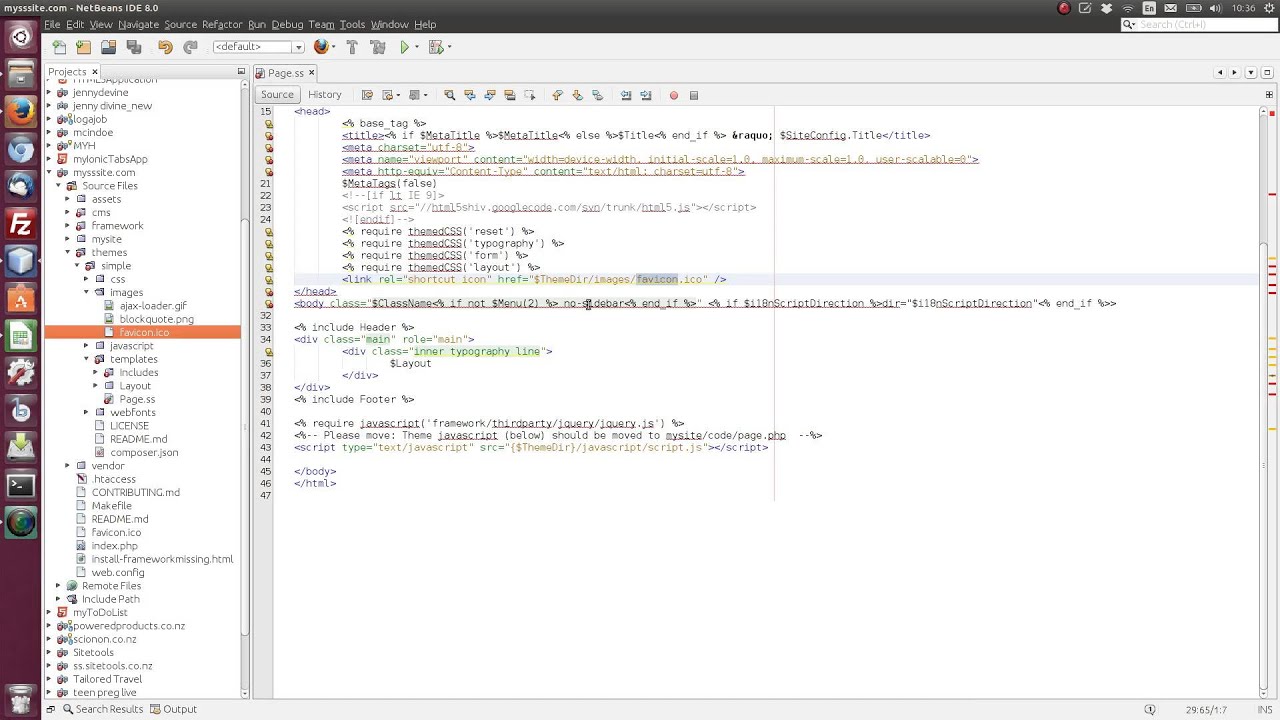The height and width of the screenshot is (720, 1280).
Task: Open the Navigate menu
Action: [x=138, y=24]
